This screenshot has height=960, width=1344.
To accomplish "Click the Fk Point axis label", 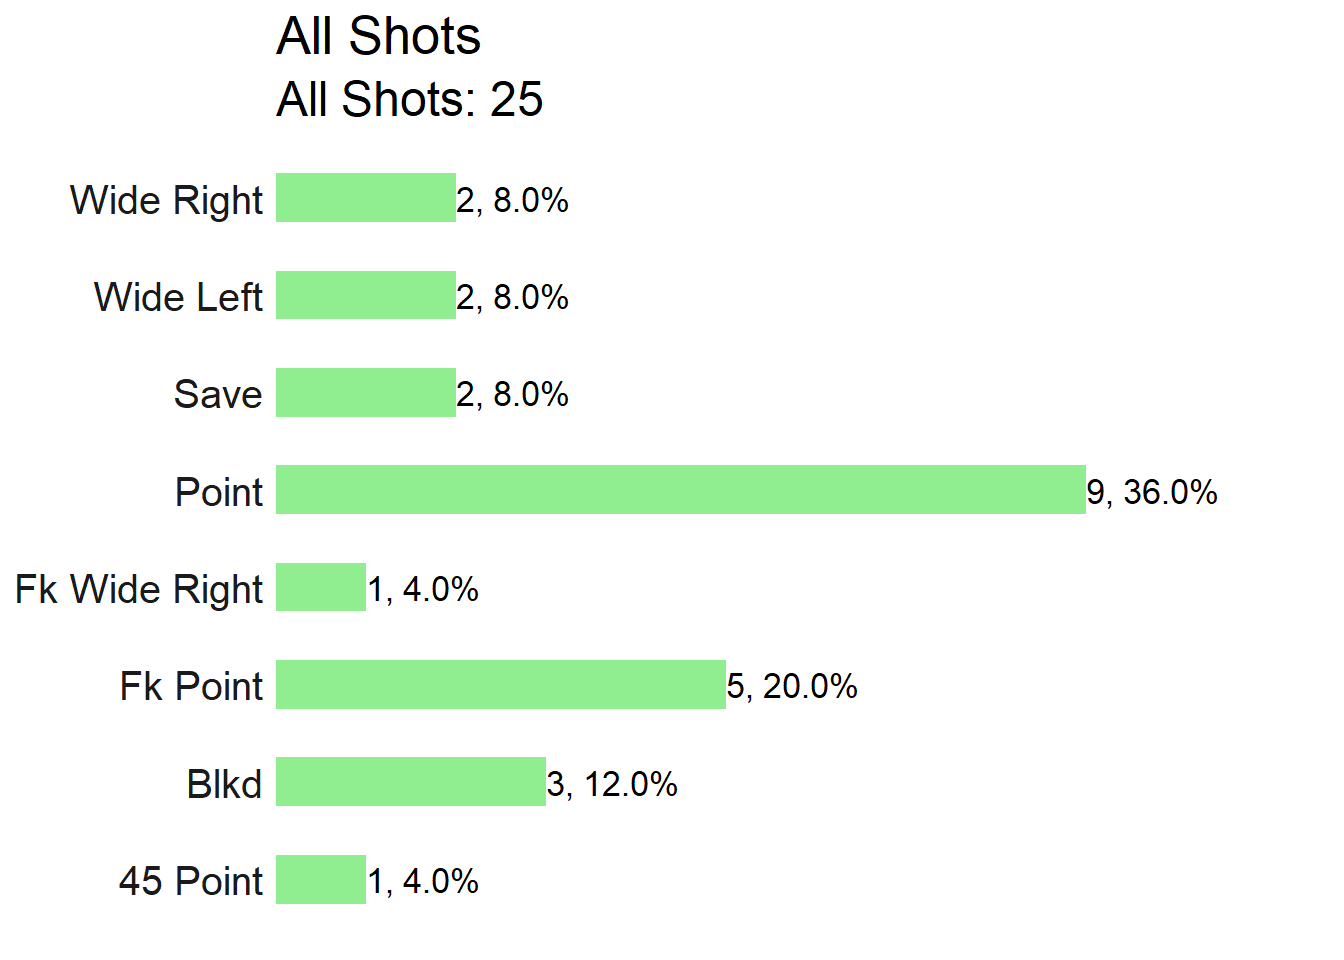I will [192, 687].
